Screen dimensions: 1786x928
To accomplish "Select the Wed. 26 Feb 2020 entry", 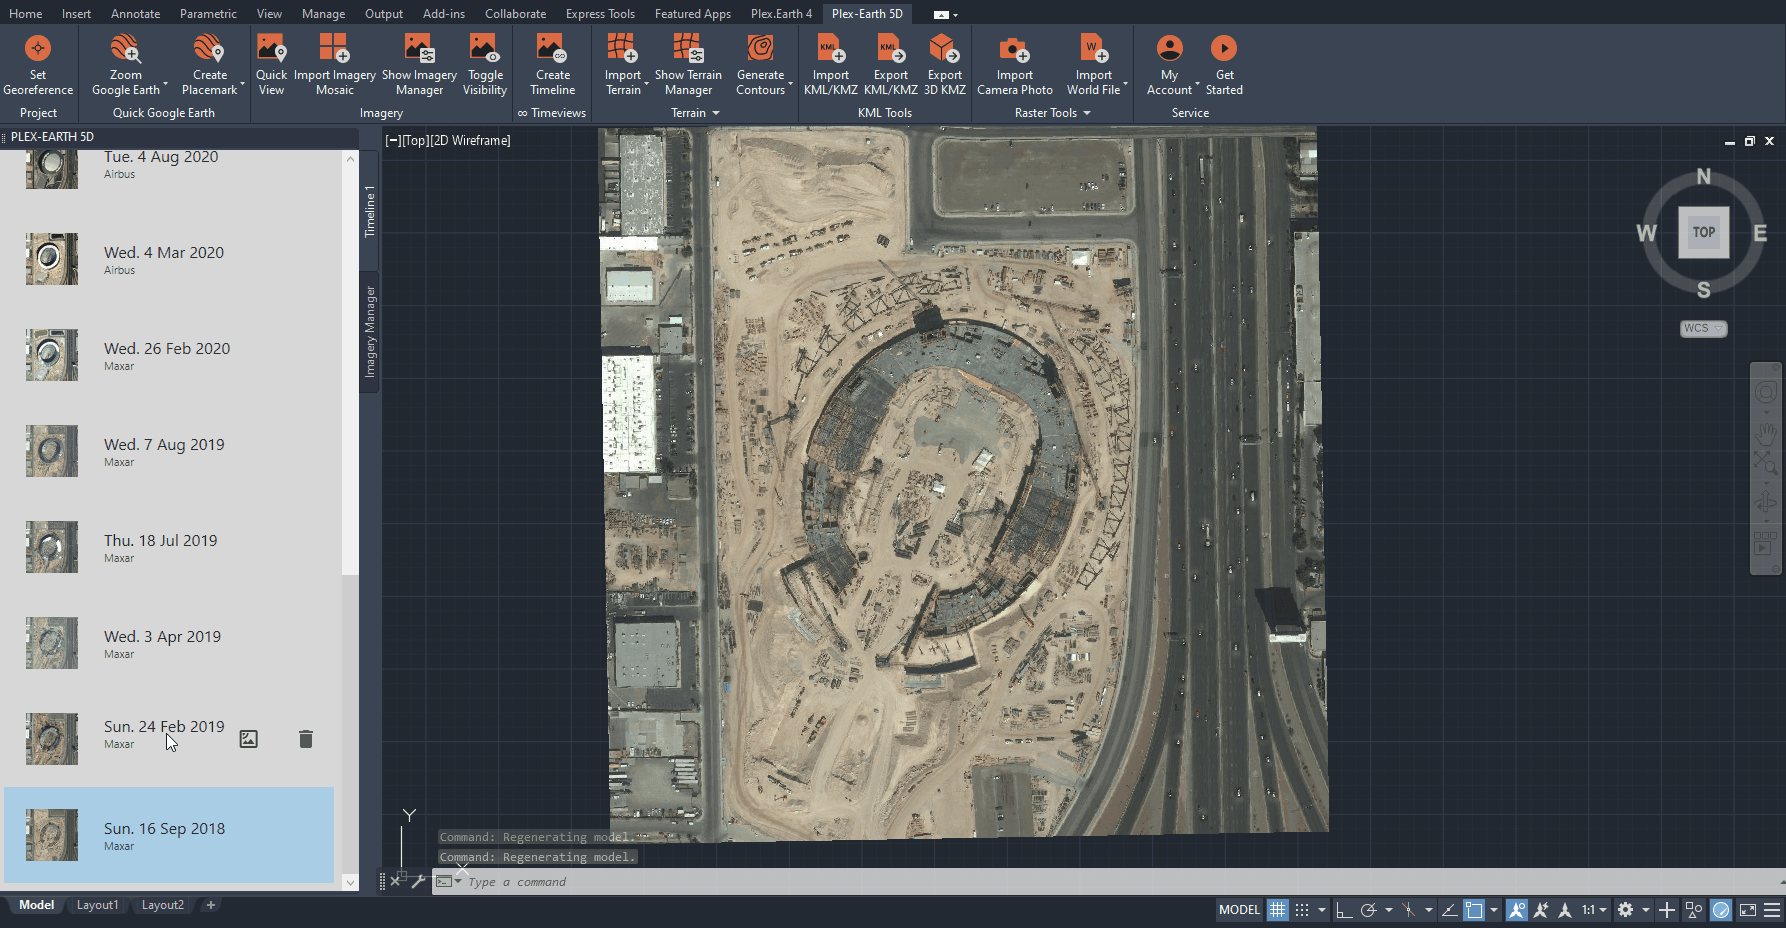I will [x=169, y=355].
